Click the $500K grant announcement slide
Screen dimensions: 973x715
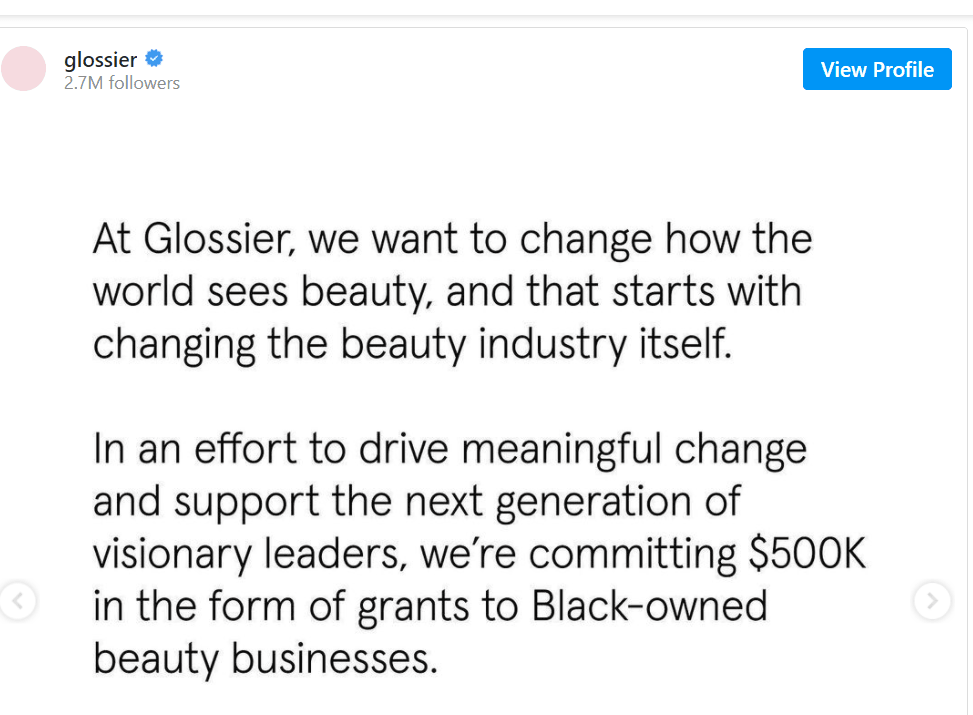click(x=486, y=420)
